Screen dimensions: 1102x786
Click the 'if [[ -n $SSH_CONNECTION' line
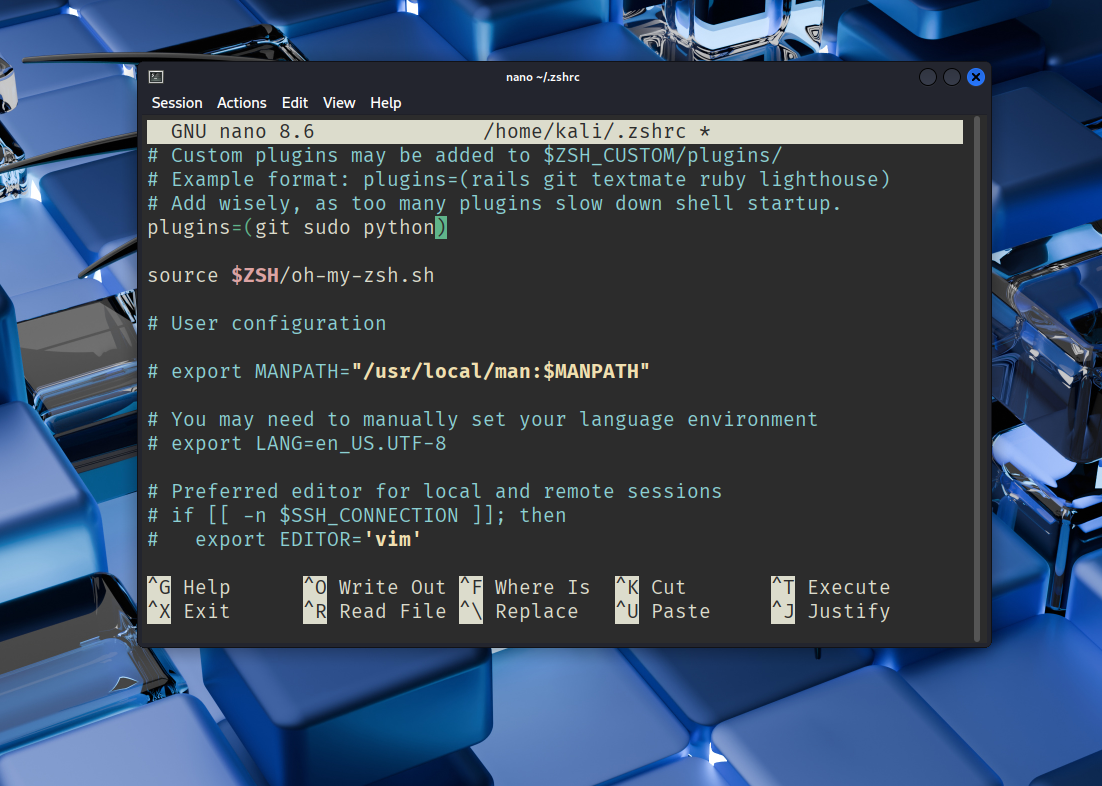coord(357,515)
